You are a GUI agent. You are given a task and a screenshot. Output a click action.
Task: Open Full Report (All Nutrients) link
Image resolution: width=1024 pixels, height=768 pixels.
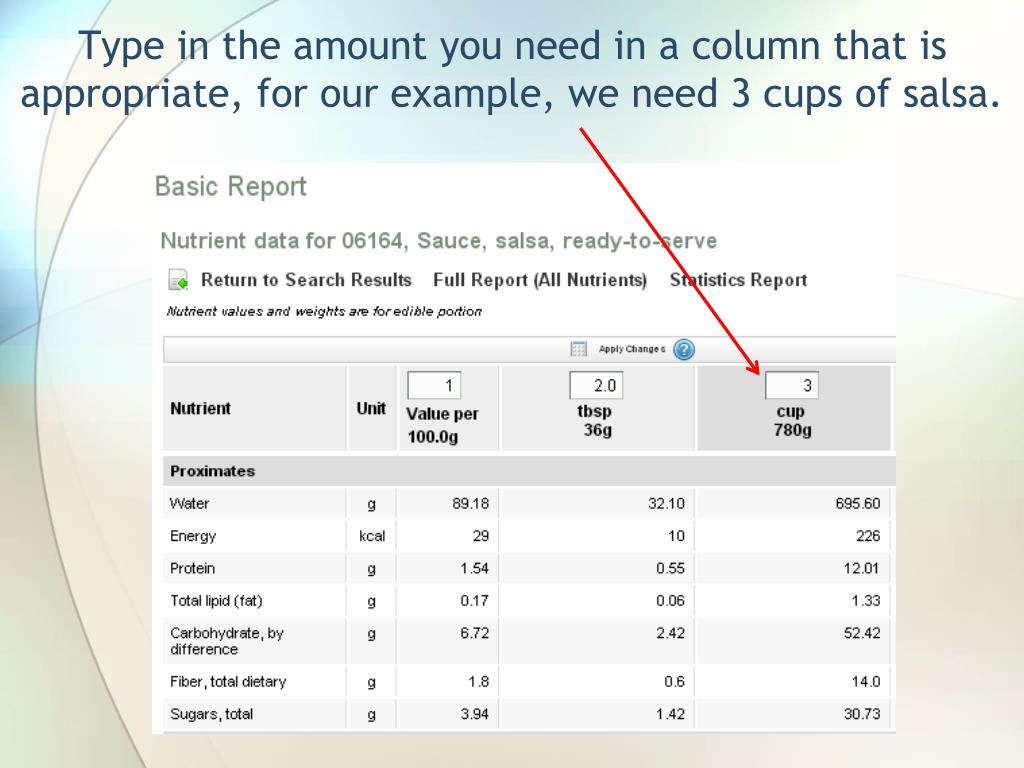click(x=540, y=280)
